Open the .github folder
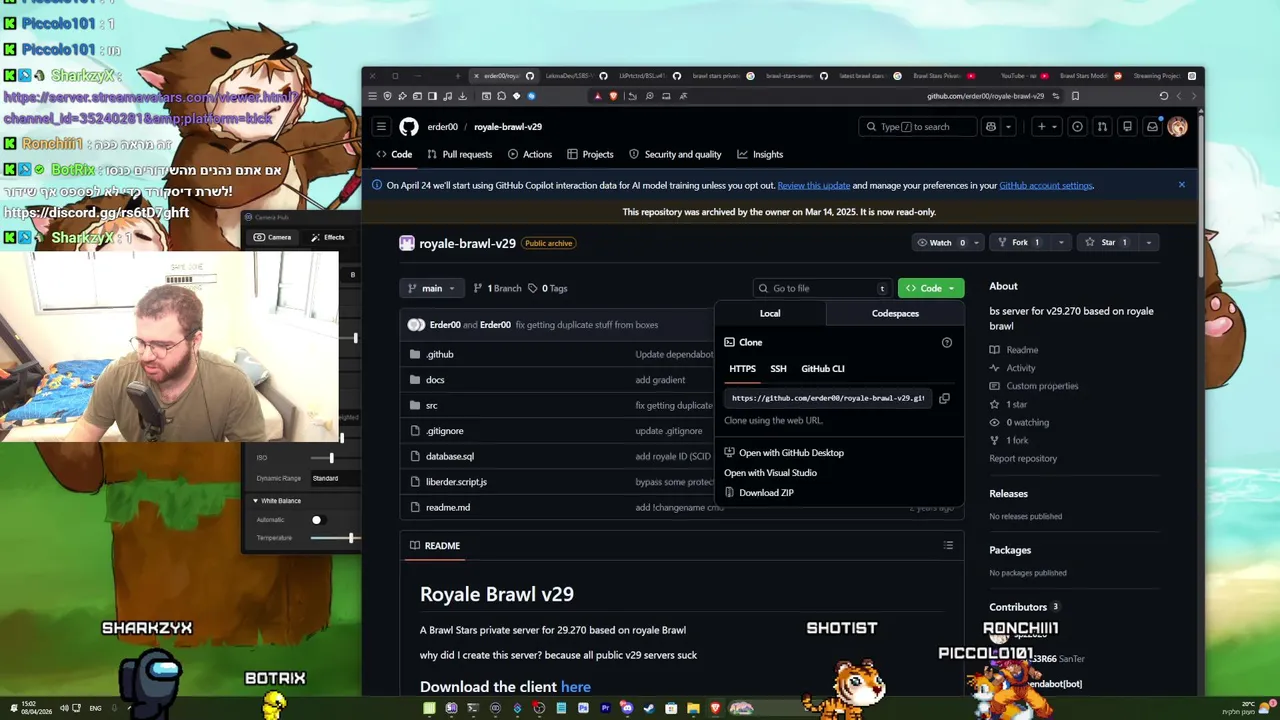Screen dimensions: 1280x720 440,354
